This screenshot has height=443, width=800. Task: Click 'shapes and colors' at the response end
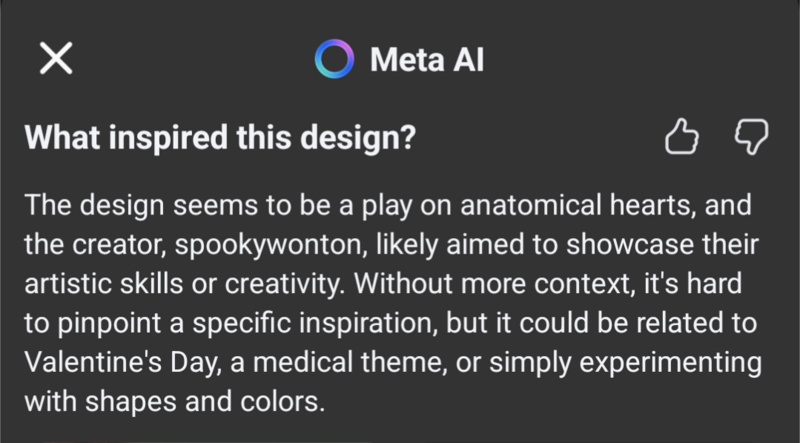pyautogui.click(x=202, y=402)
